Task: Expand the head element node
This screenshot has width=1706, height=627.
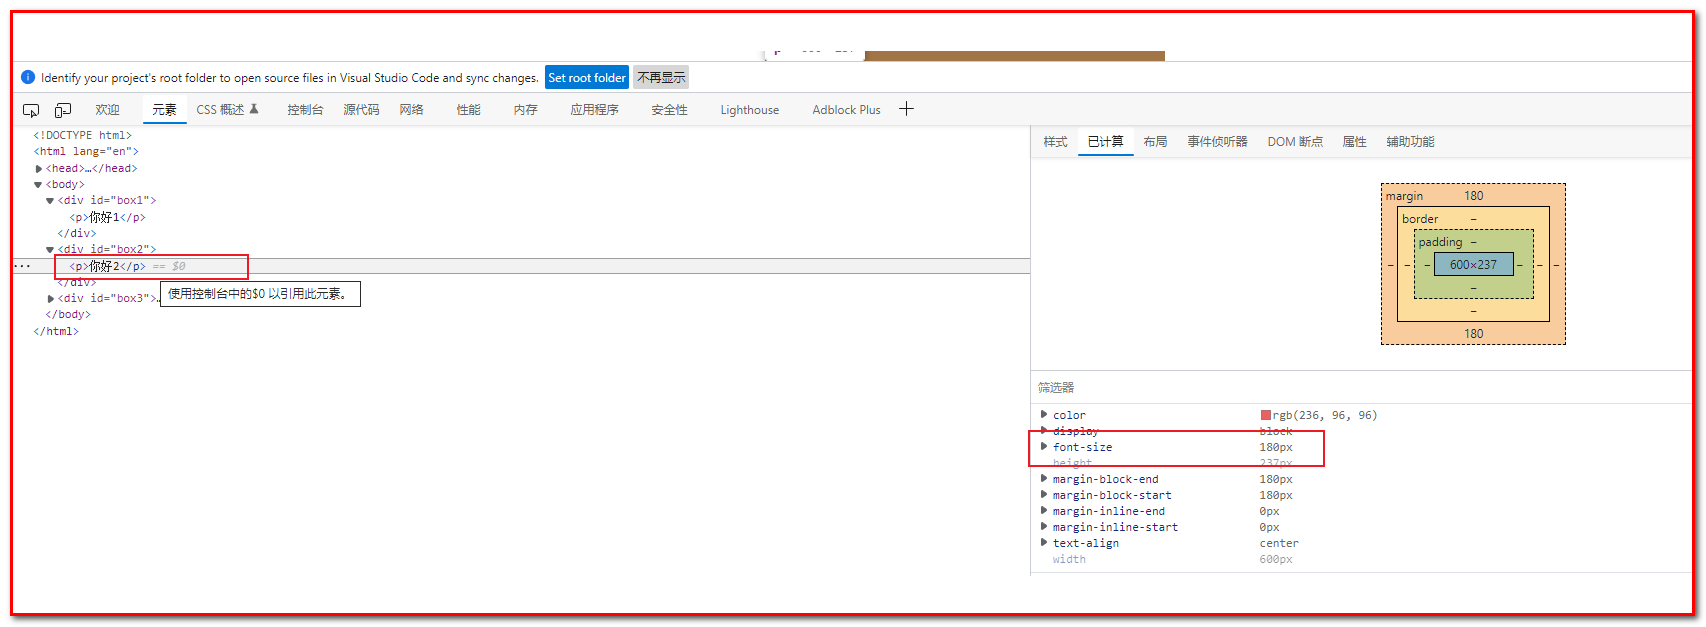Action: [x=39, y=169]
